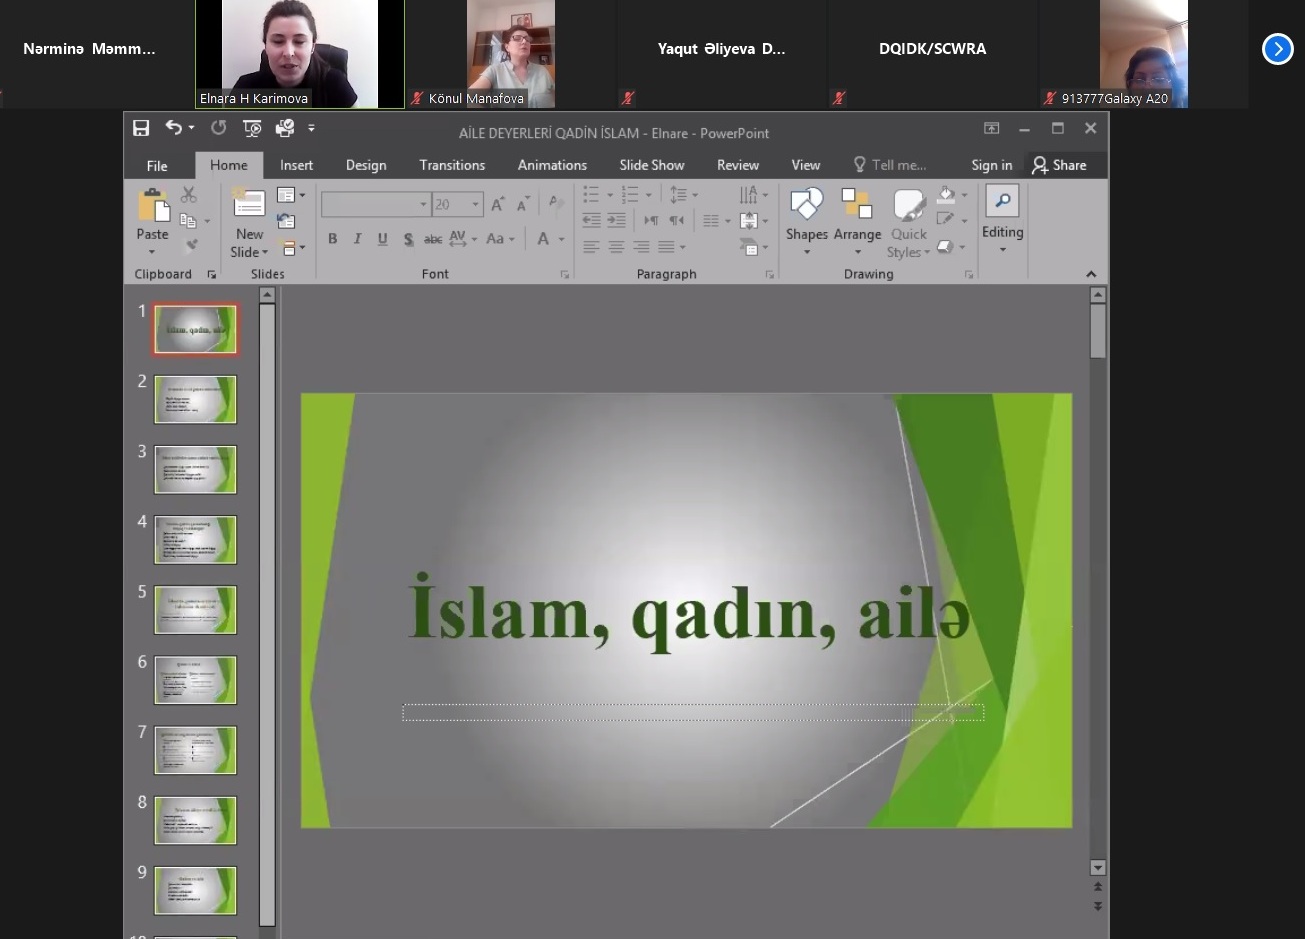Viewport: 1305px width, 939px height.
Task: Open the Shape Fill color dropdown
Action: [964, 195]
